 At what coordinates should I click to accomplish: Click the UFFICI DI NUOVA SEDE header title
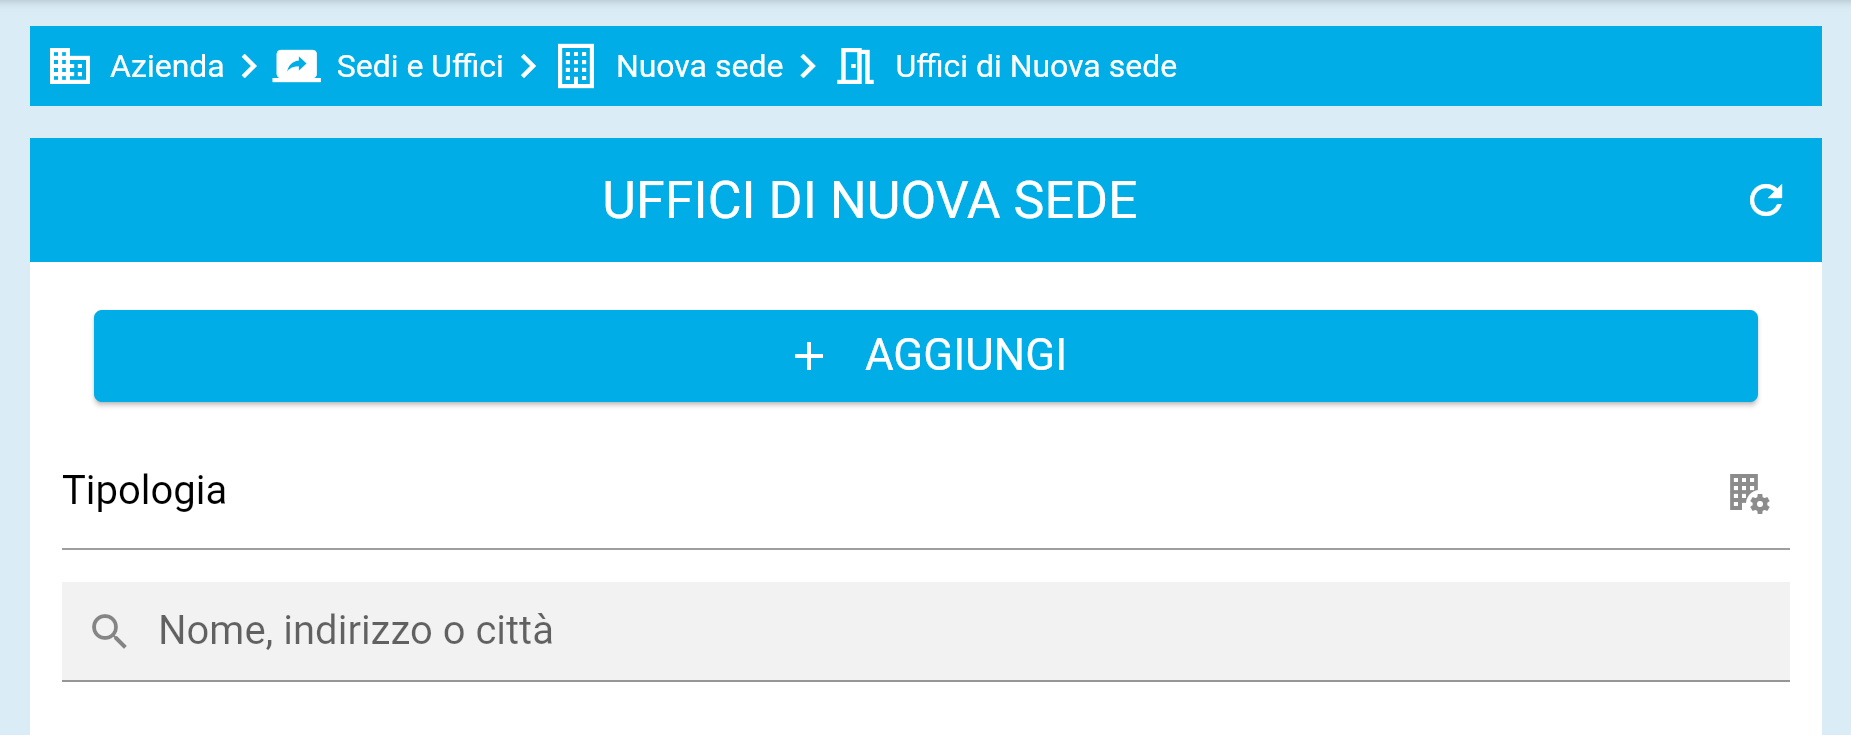[x=869, y=200]
